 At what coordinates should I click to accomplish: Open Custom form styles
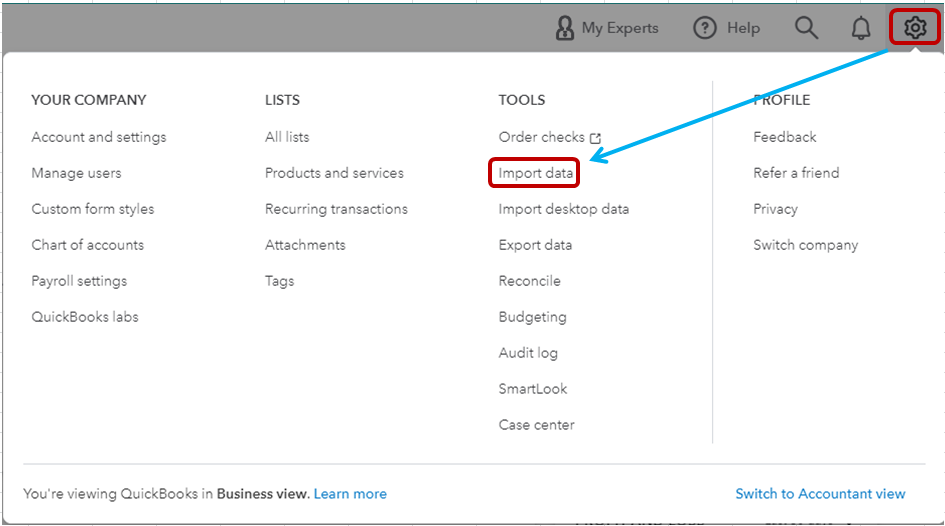pyautogui.click(x=93, y=209)
